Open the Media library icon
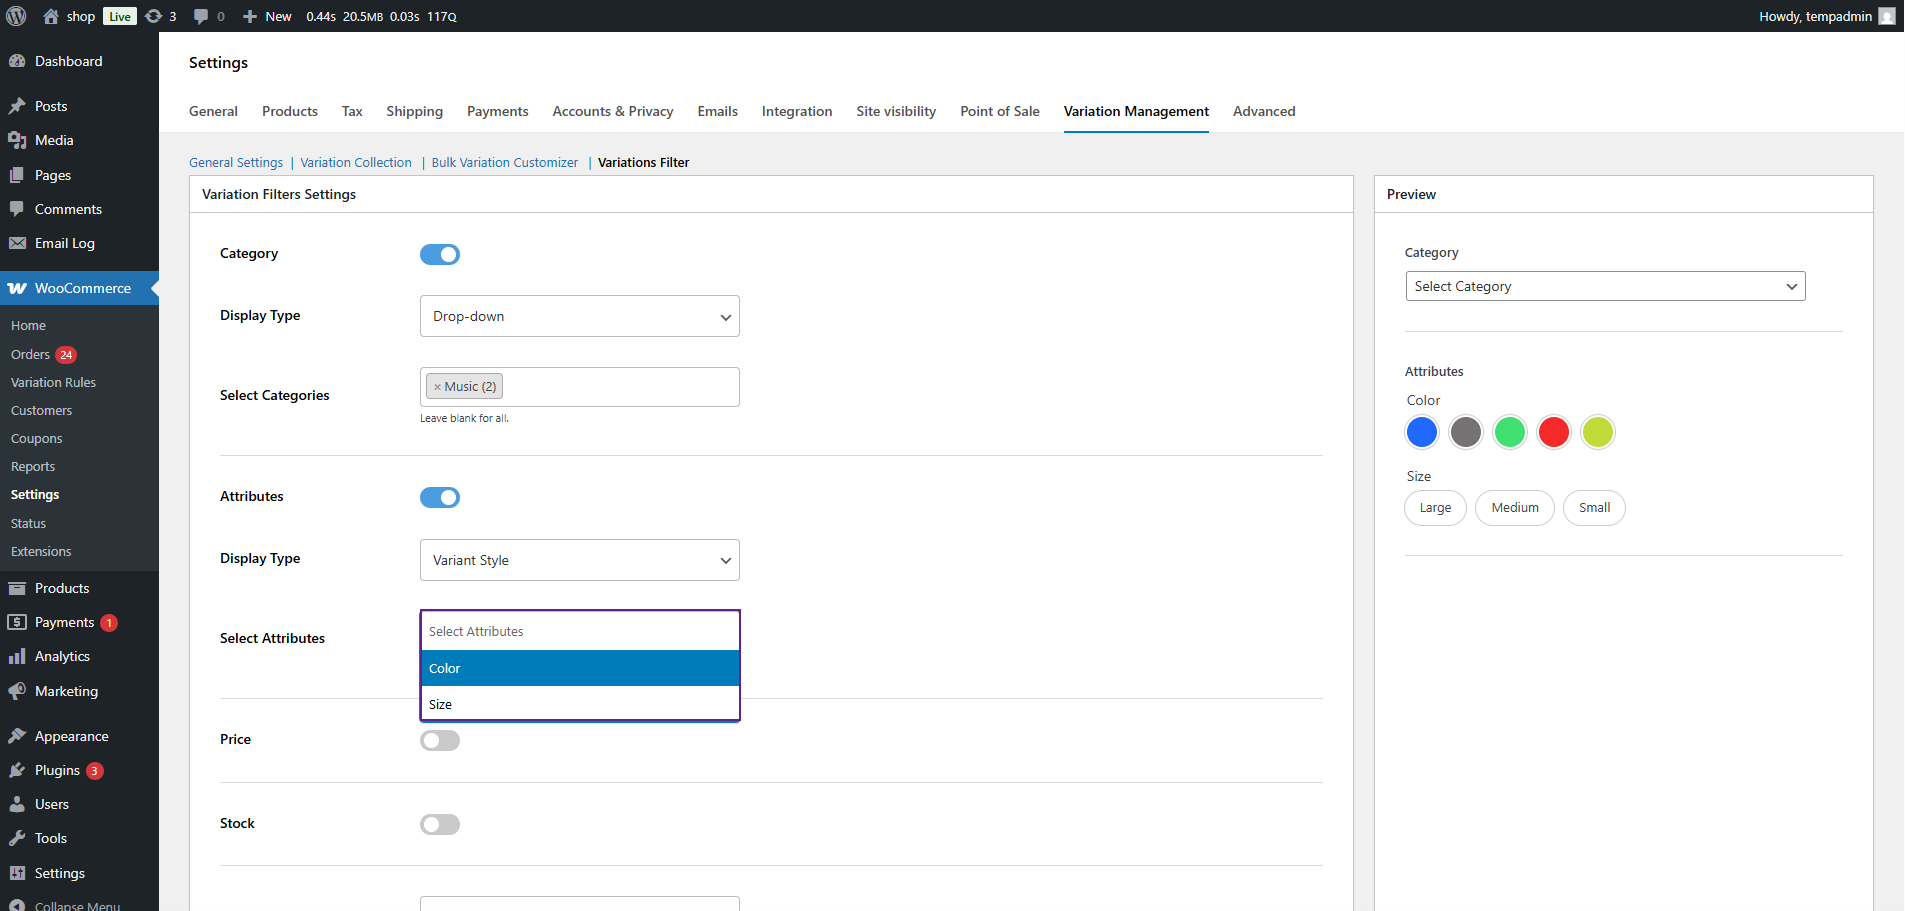The width and height of the screenshot is (1905, 911). click(17, 140)
